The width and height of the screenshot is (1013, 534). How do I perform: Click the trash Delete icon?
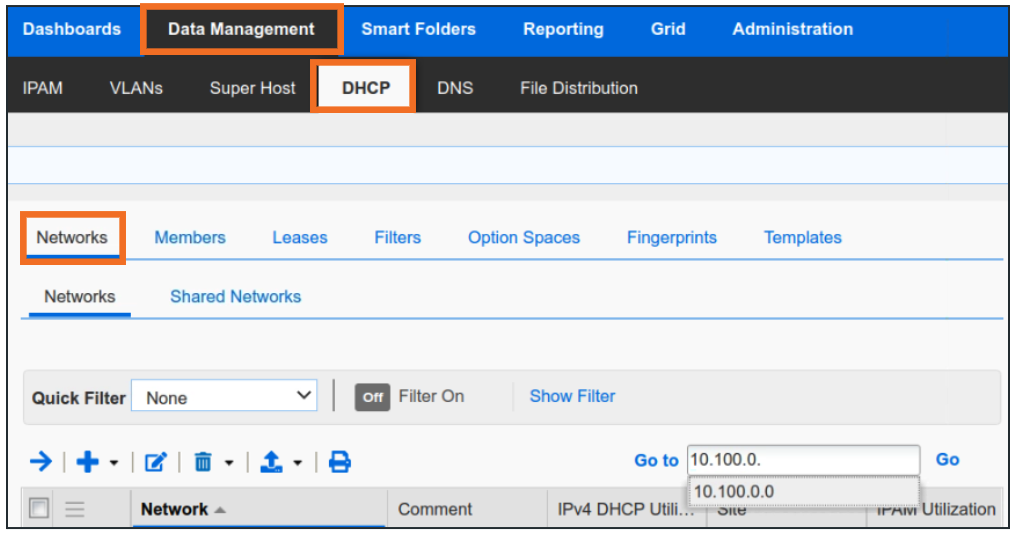click(203, 461)
